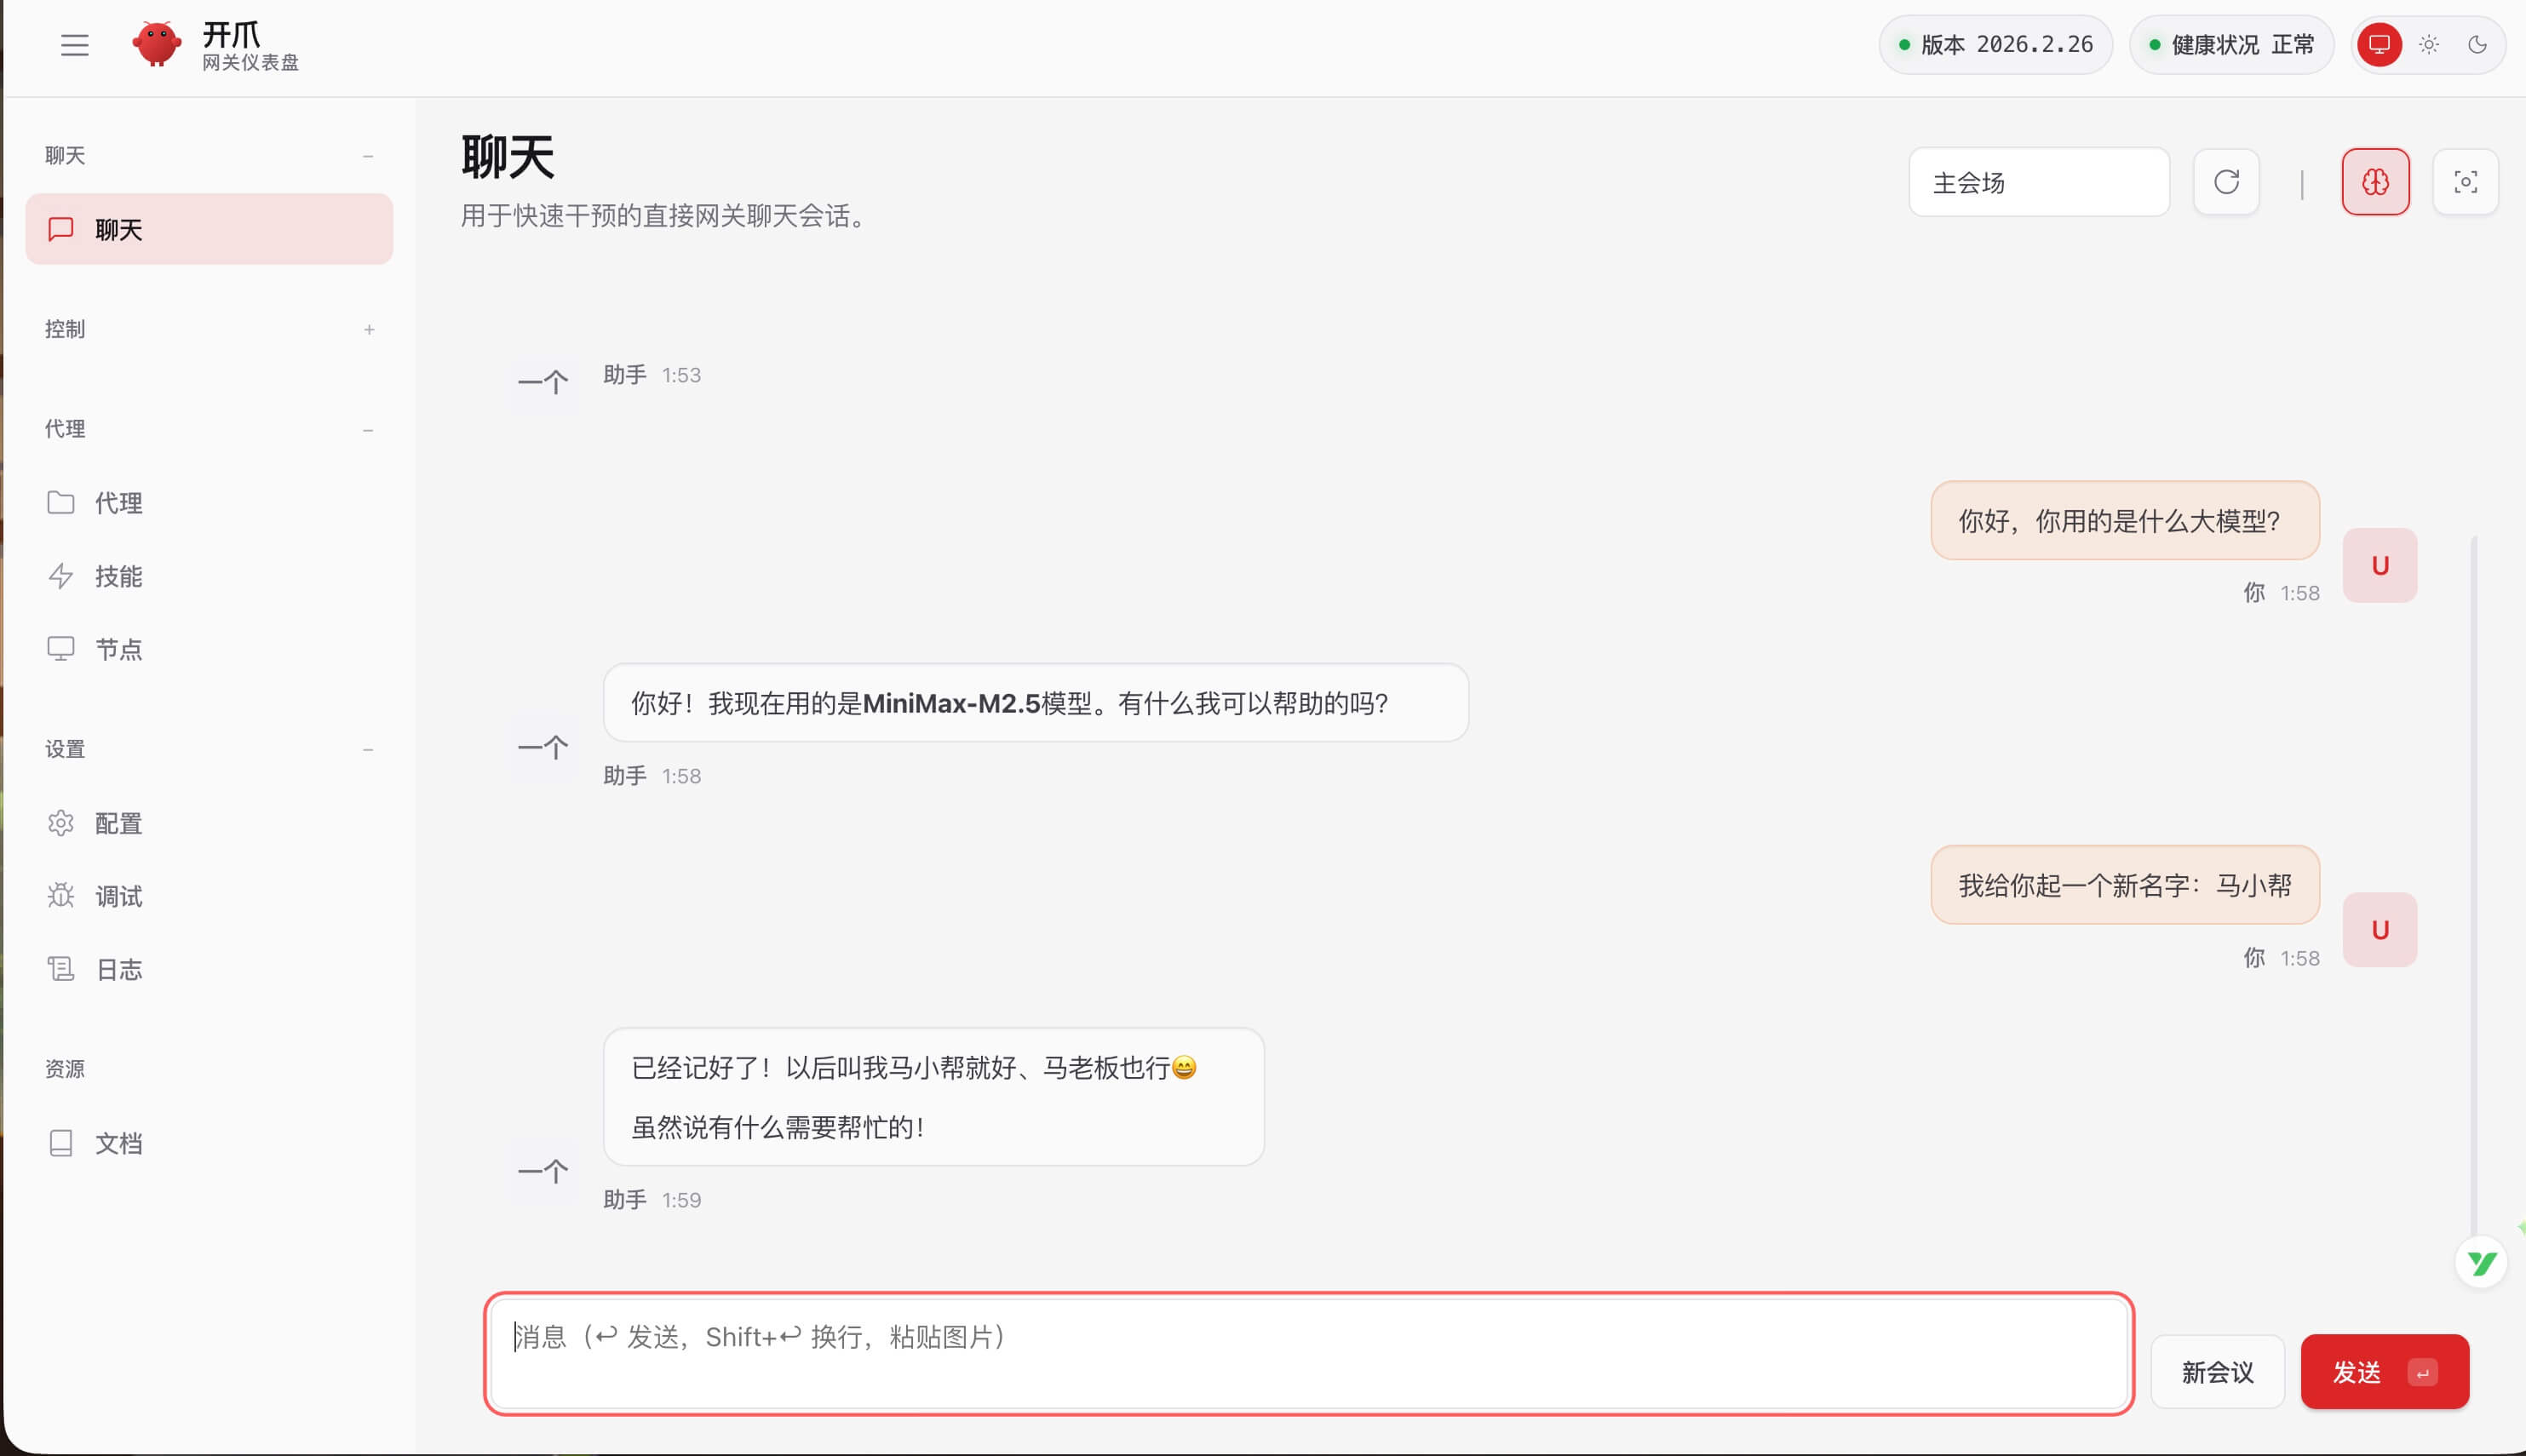Toggle the brain thinking display button

(2375, 182)
